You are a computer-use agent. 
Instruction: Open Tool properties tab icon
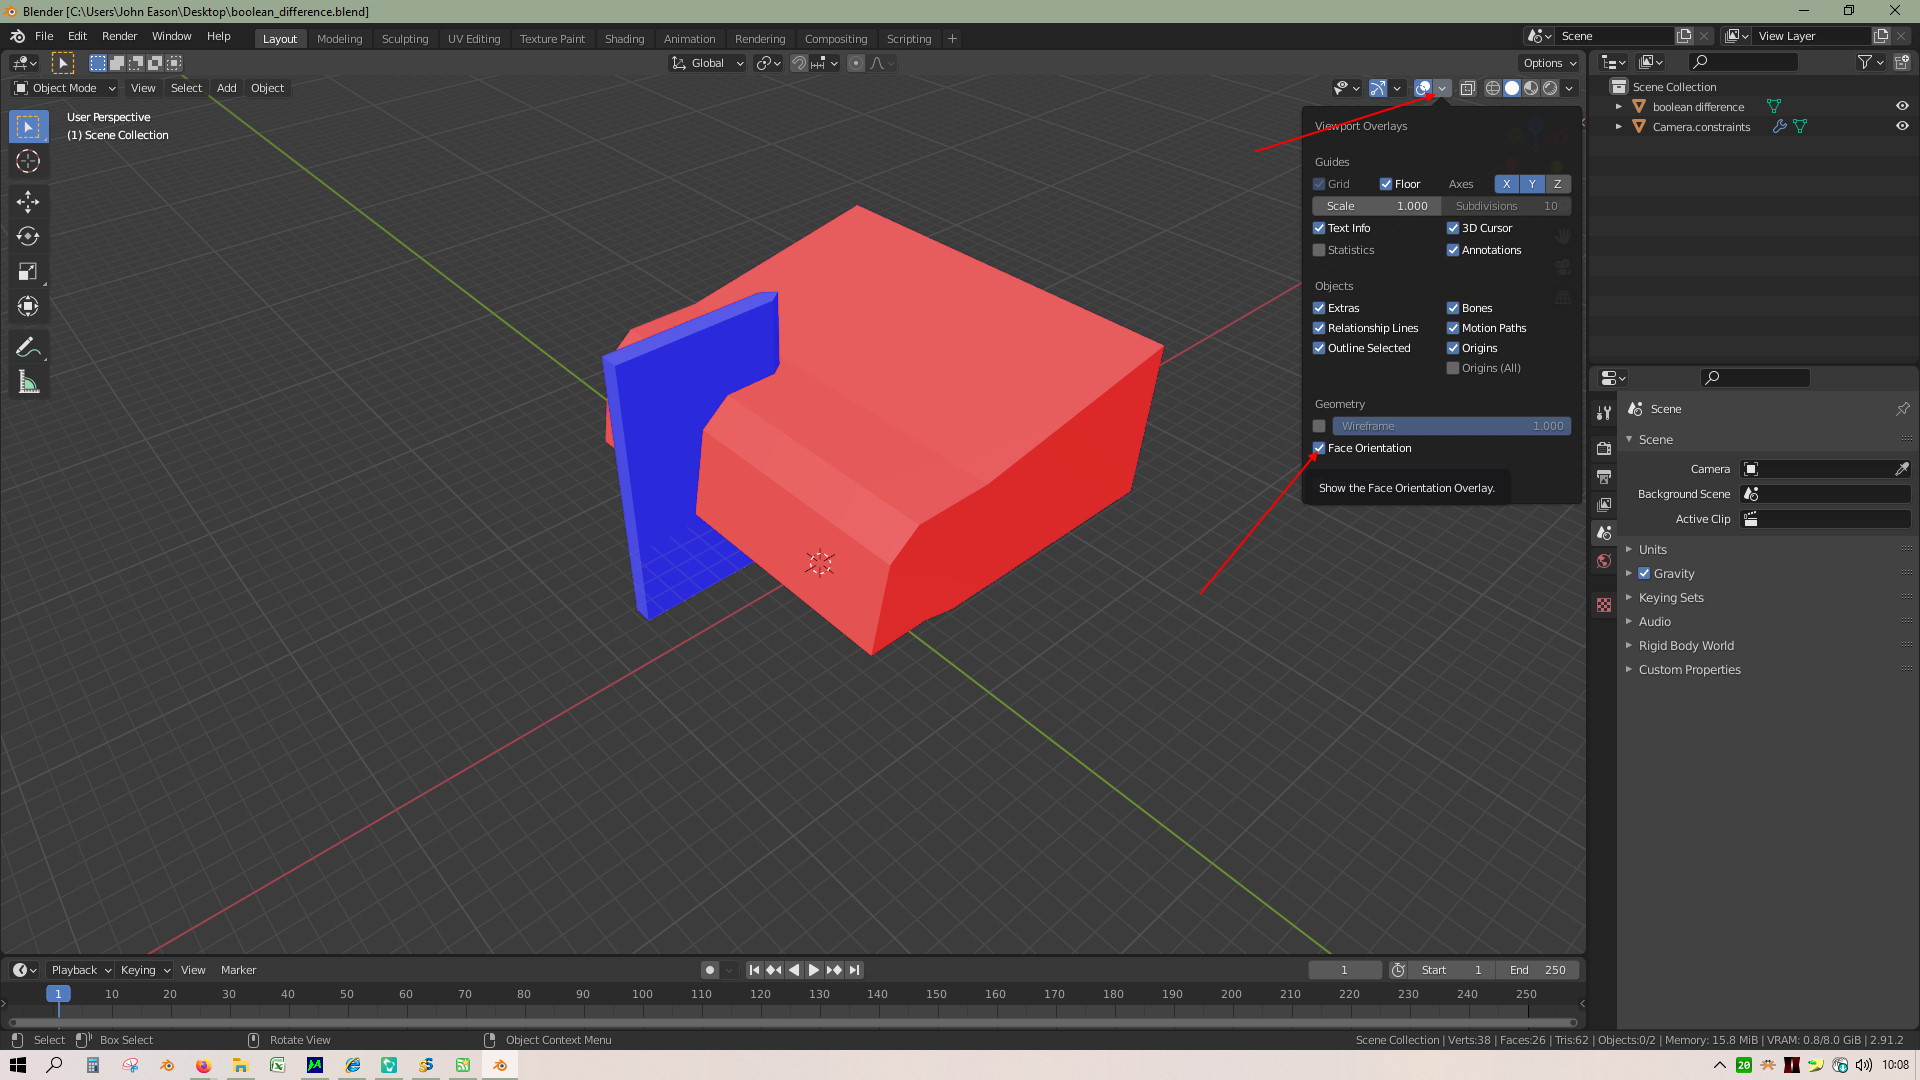point(1604,412)
